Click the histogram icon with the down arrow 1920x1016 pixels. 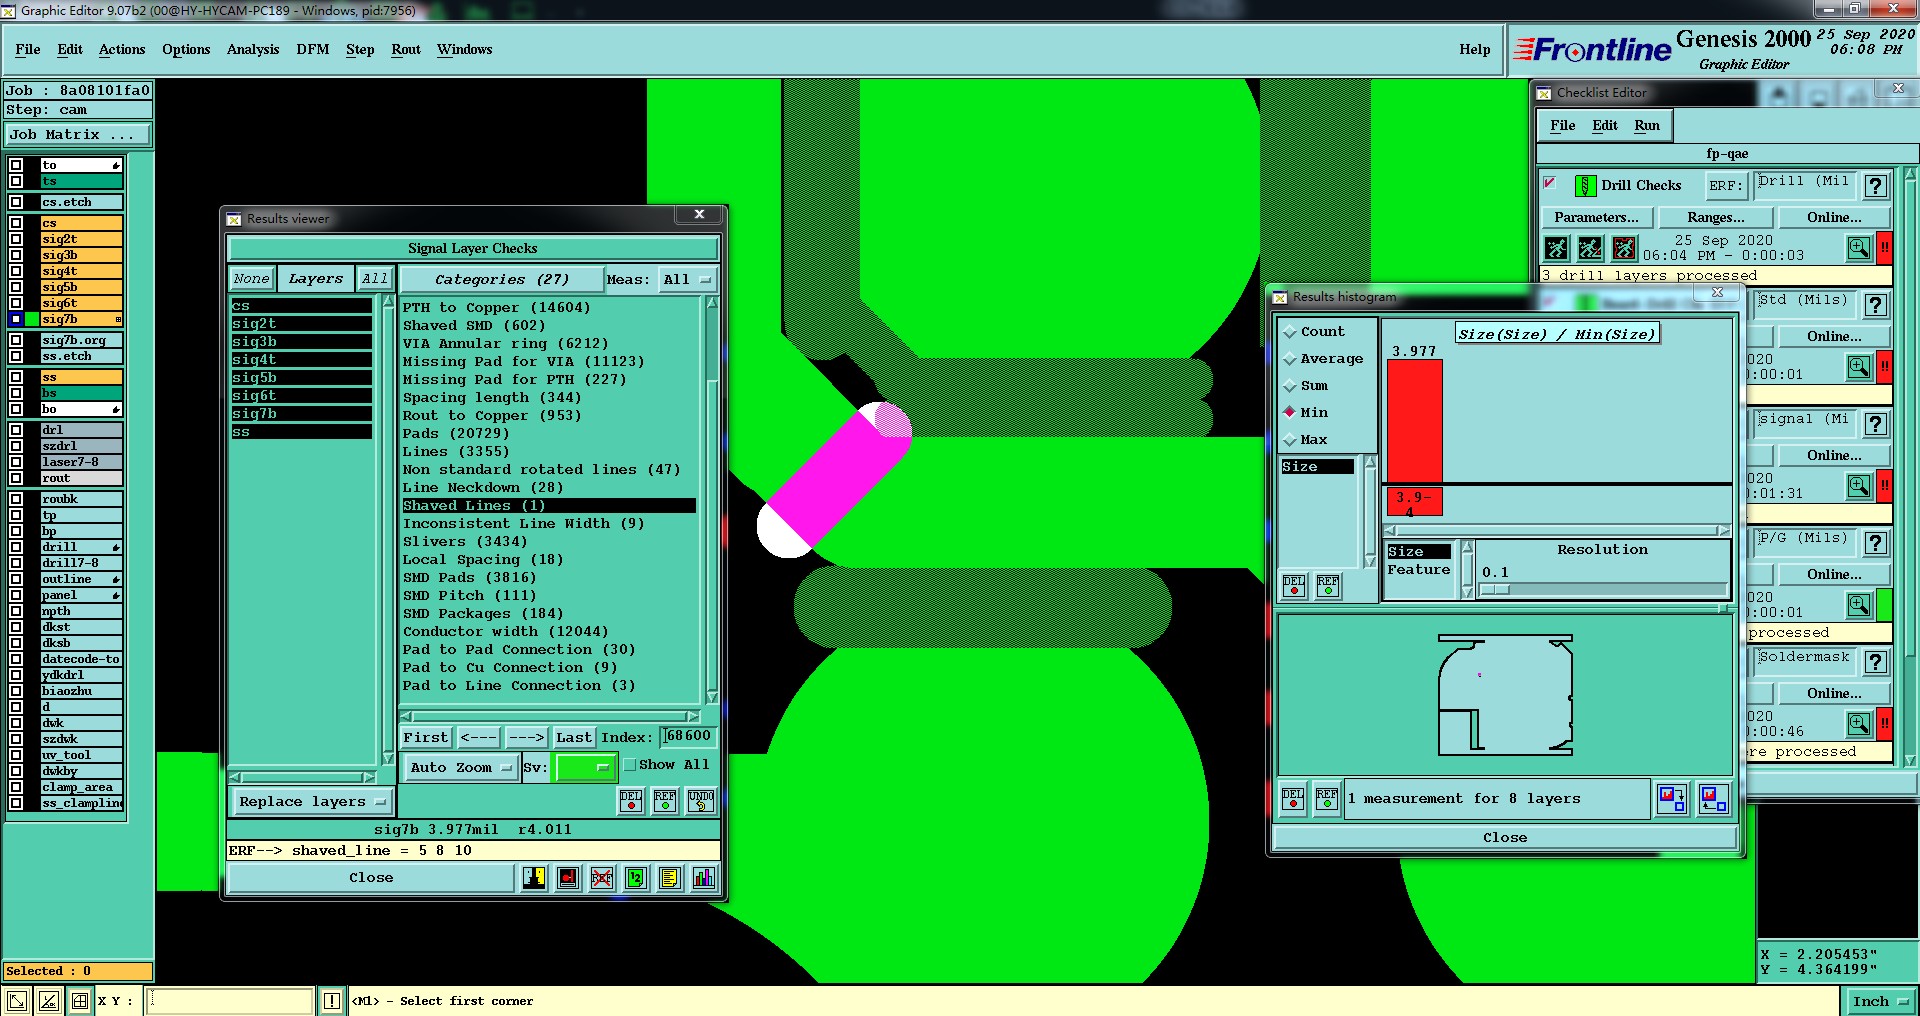1672,798
